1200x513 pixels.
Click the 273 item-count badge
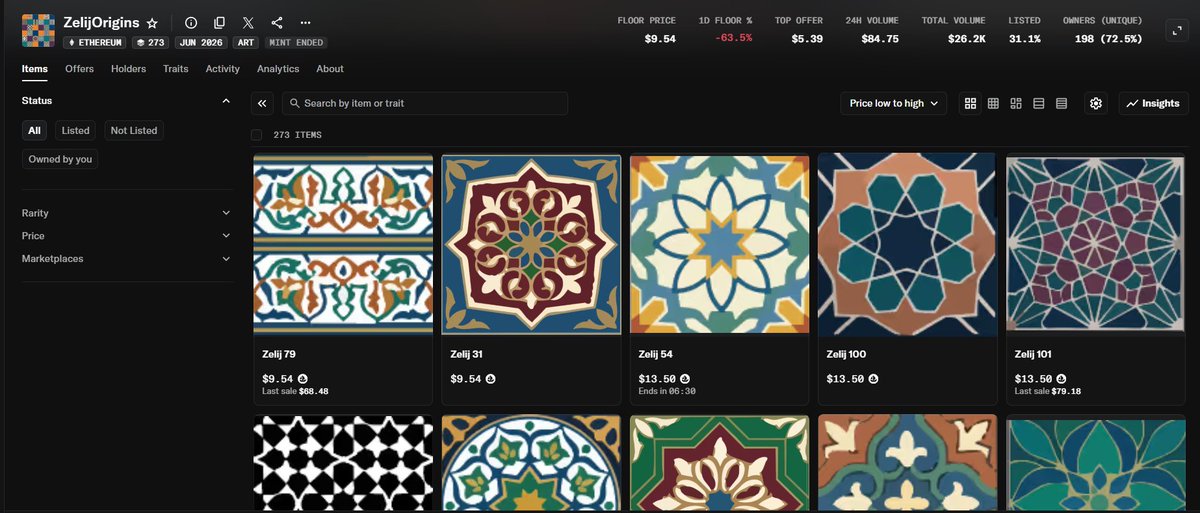point(150,42)
